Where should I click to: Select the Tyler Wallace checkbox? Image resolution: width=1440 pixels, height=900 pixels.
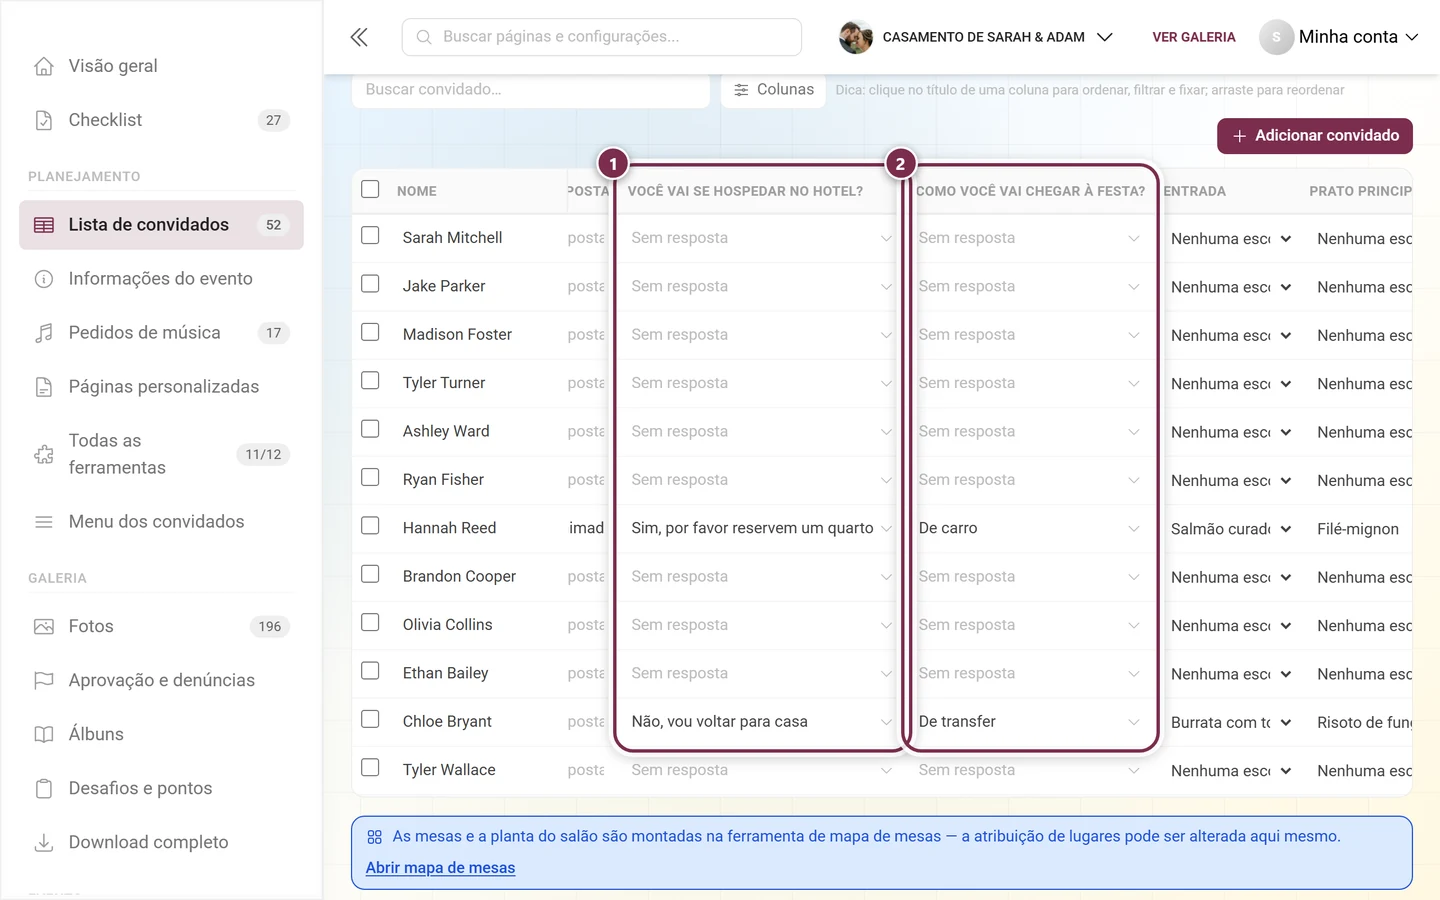[x=370, y=768]
